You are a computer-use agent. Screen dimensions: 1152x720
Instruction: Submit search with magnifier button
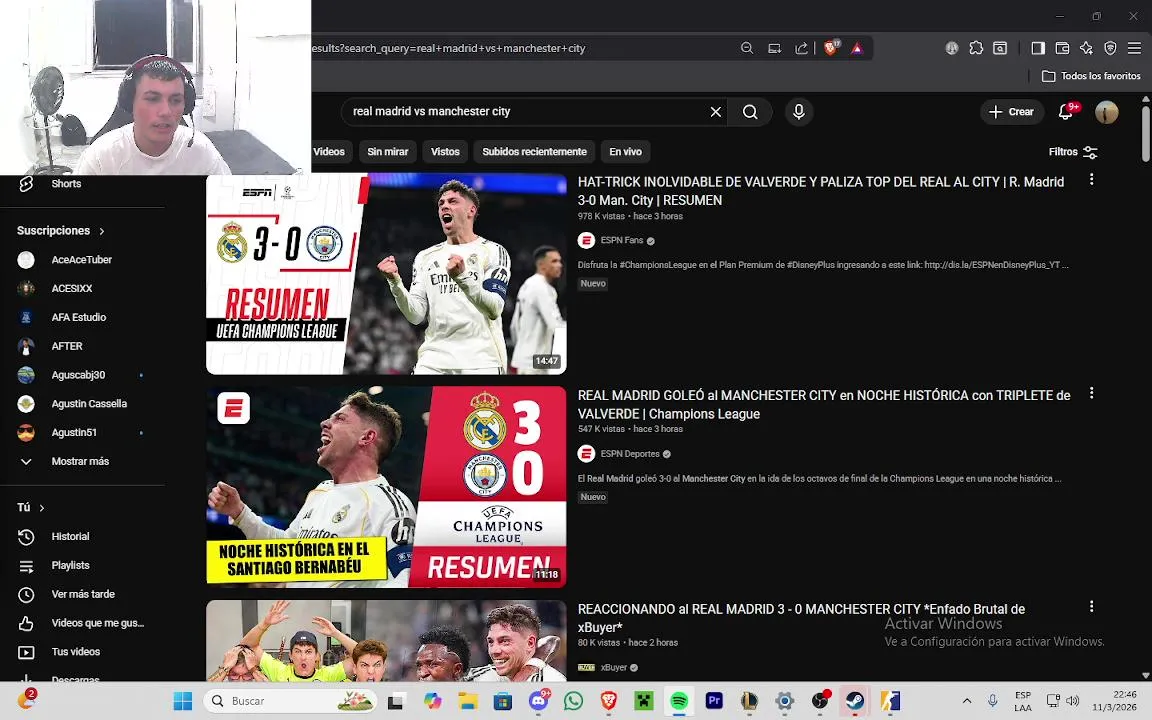750,112
